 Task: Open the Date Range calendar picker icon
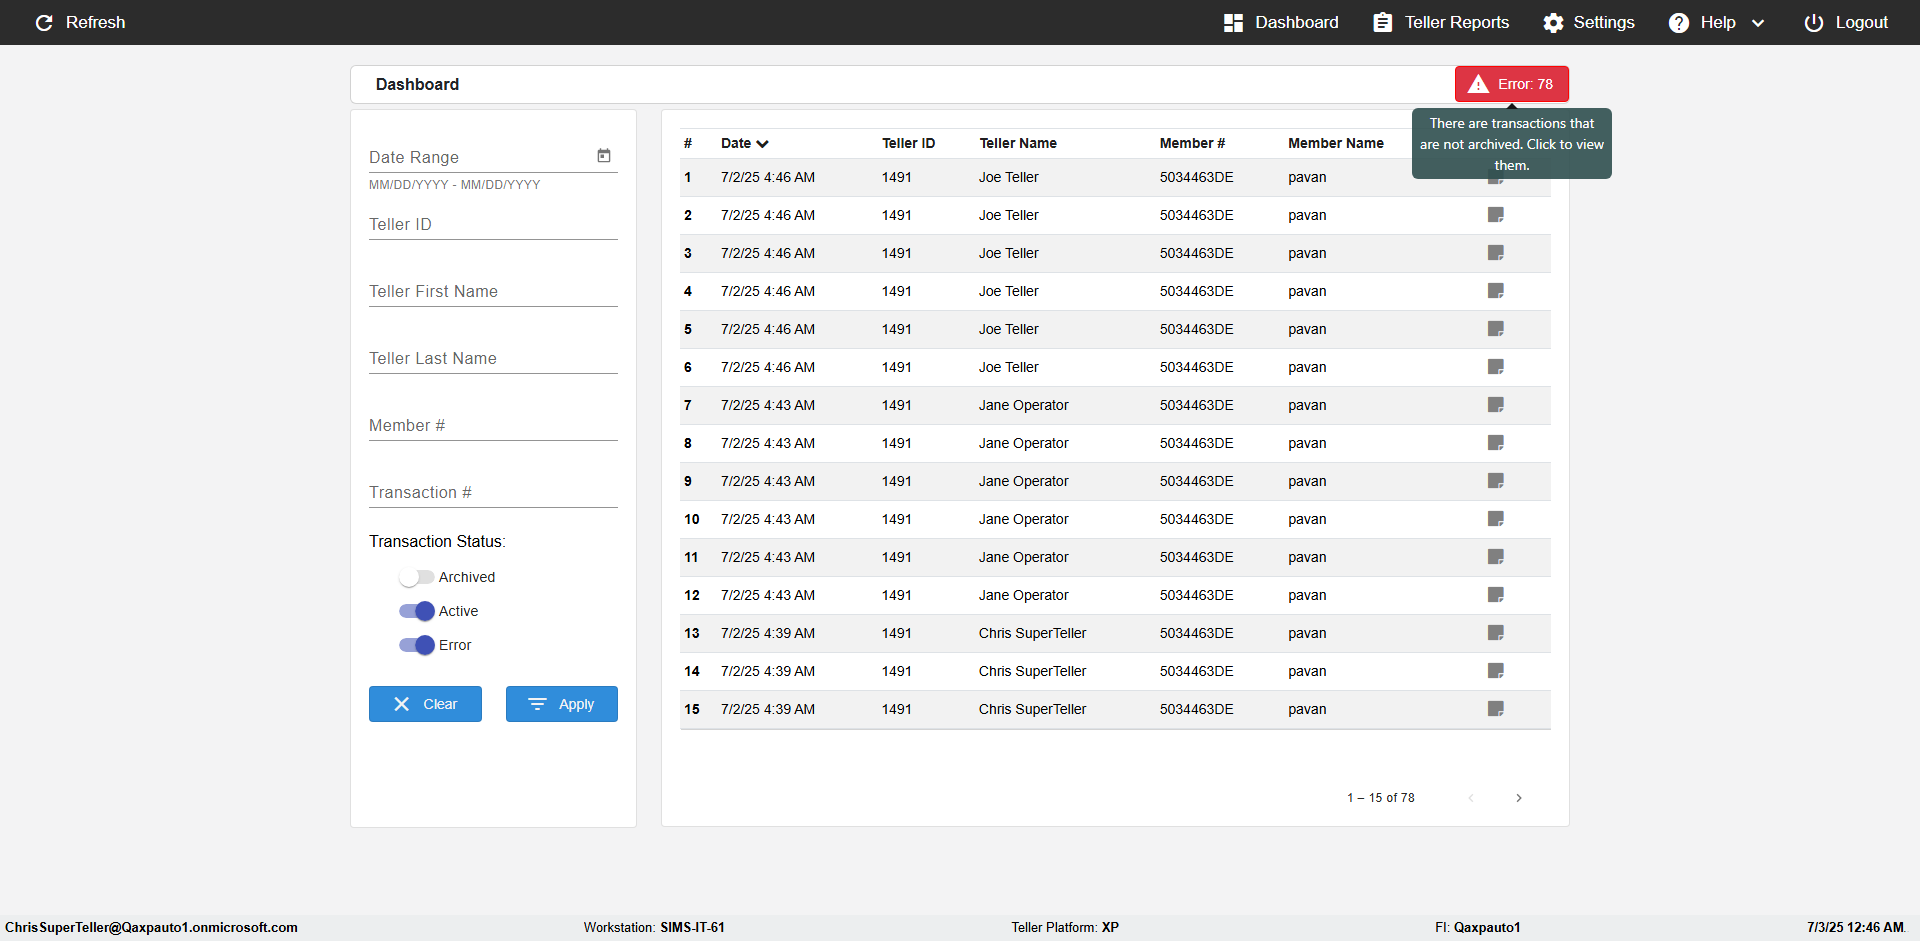point(604,156)
